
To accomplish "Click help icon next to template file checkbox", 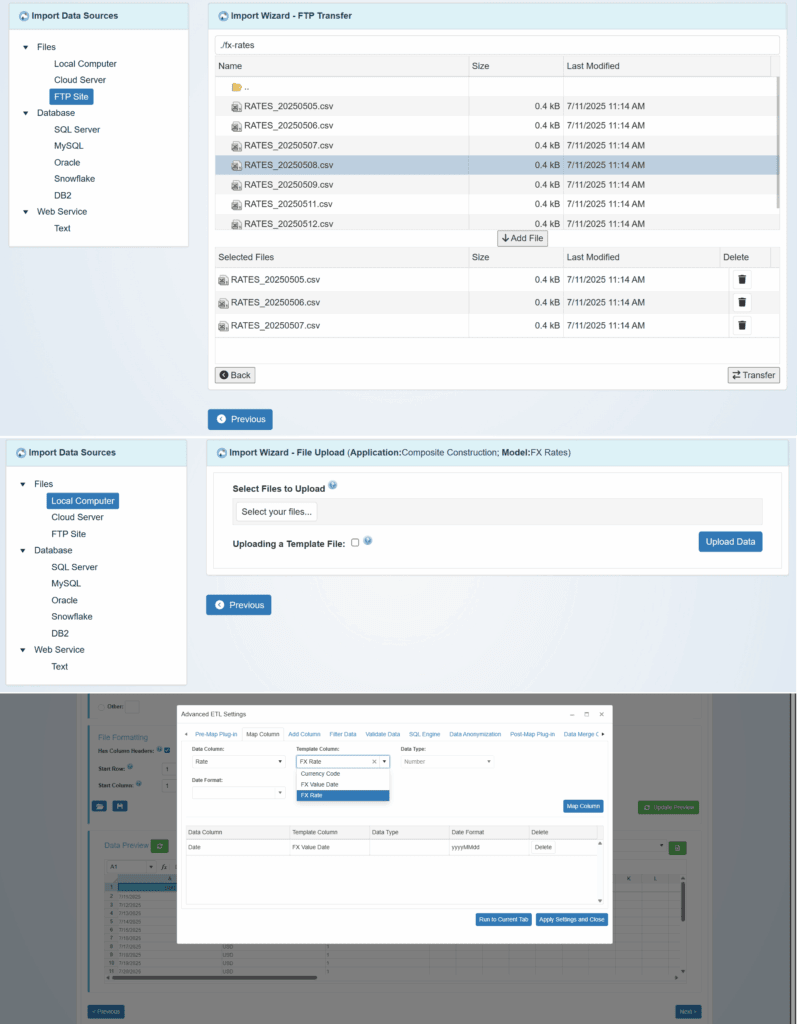I will (368, 541).
